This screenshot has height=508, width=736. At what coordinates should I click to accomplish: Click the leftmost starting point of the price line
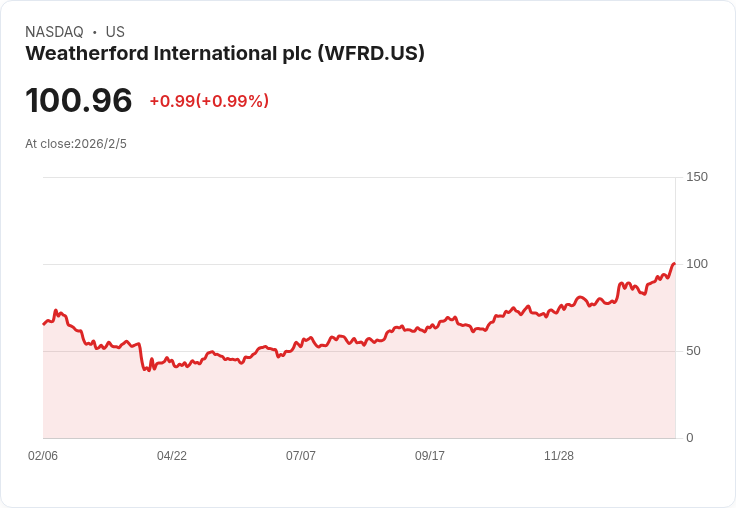coord(44,324)
